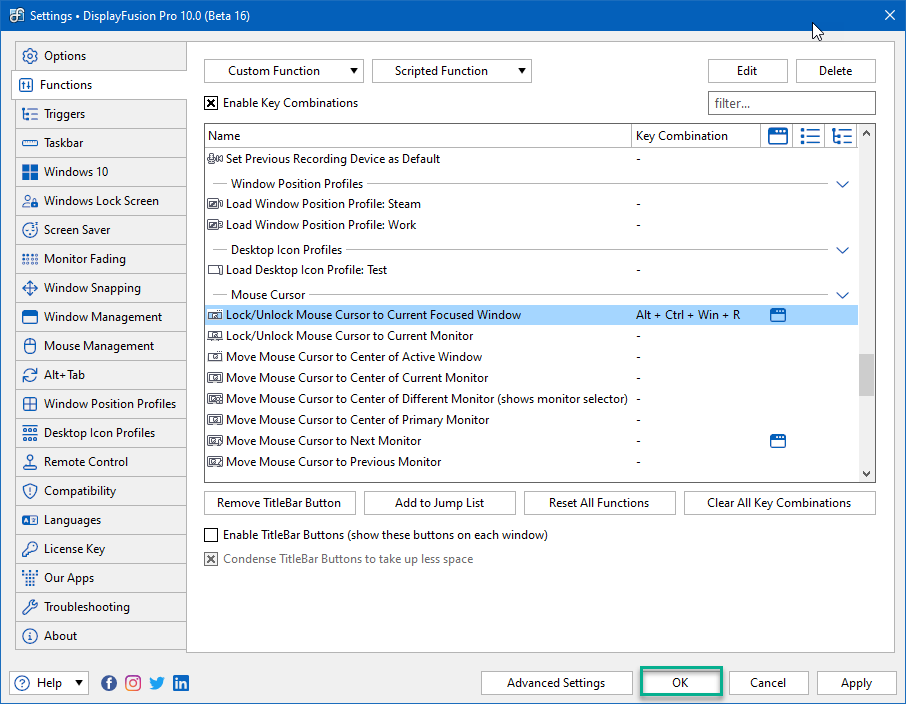Open Remote Control section
906x704 pixels.
coord(101,462)
